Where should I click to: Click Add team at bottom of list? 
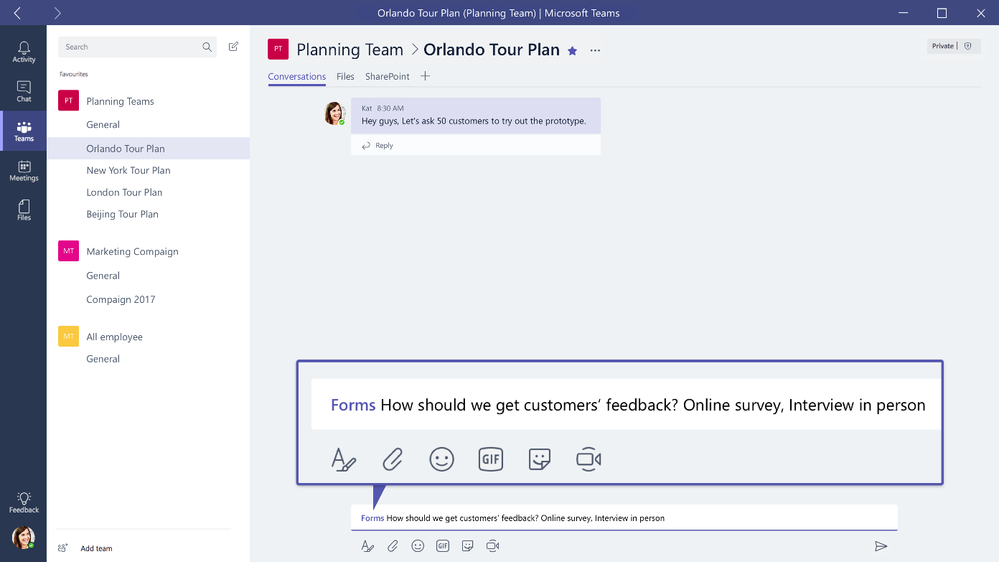click(x=96, y=548)
